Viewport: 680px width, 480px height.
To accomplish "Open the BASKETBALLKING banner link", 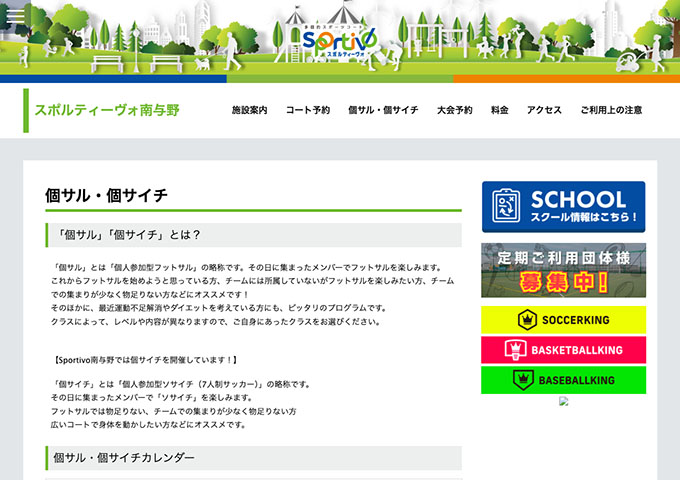I will [563, 349].
